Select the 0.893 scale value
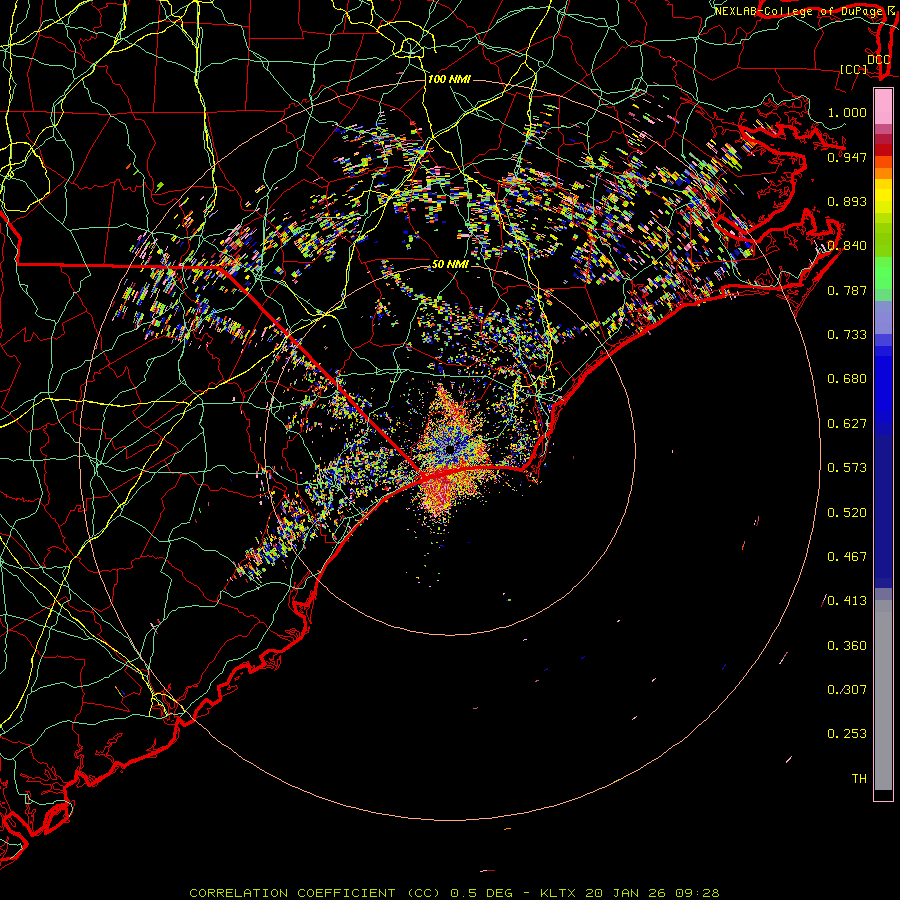 pyautogui.click(x=847, y=201)
